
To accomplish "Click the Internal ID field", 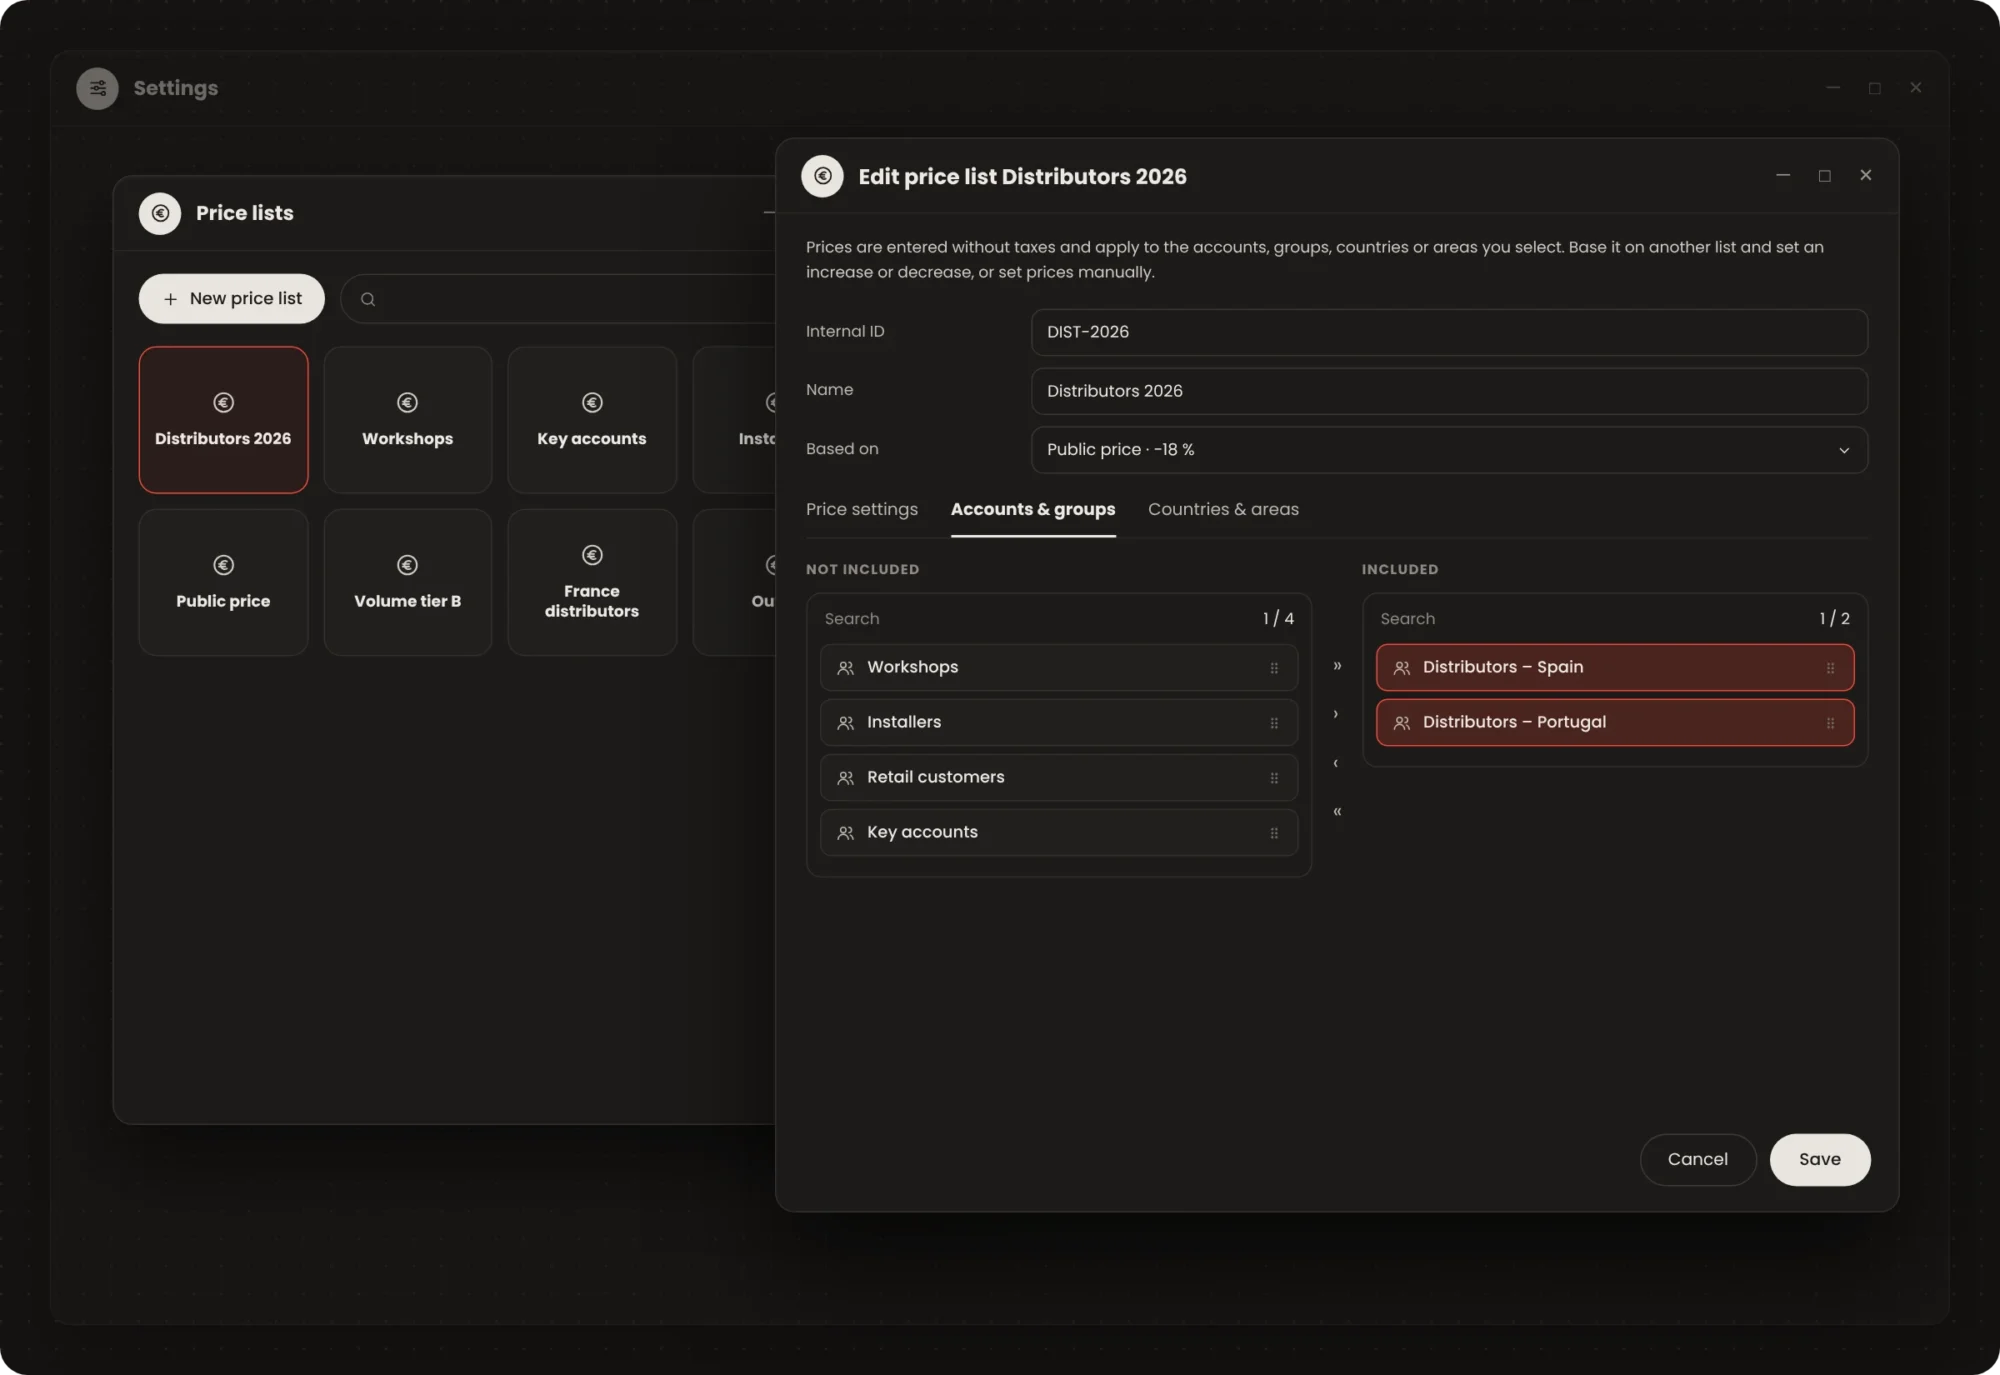I will point(1449,332).
